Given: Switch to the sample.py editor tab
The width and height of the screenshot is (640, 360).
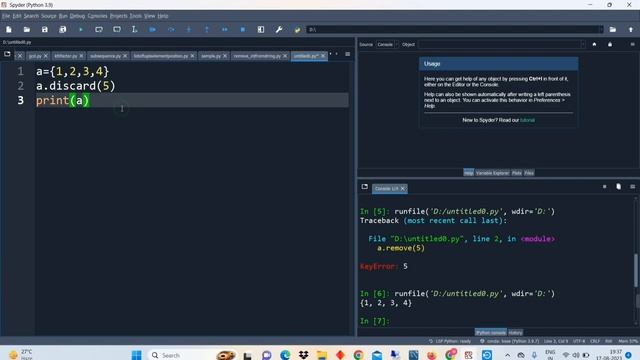Looking at the screenshot, I should (211, 56).
